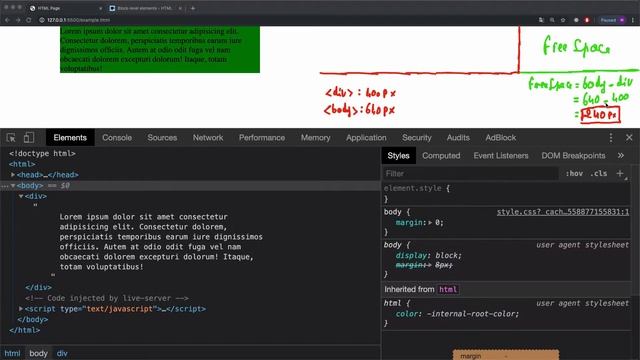
Task: Open the Event Listeners sidebar tab
Action: click(x=501, y=156)
